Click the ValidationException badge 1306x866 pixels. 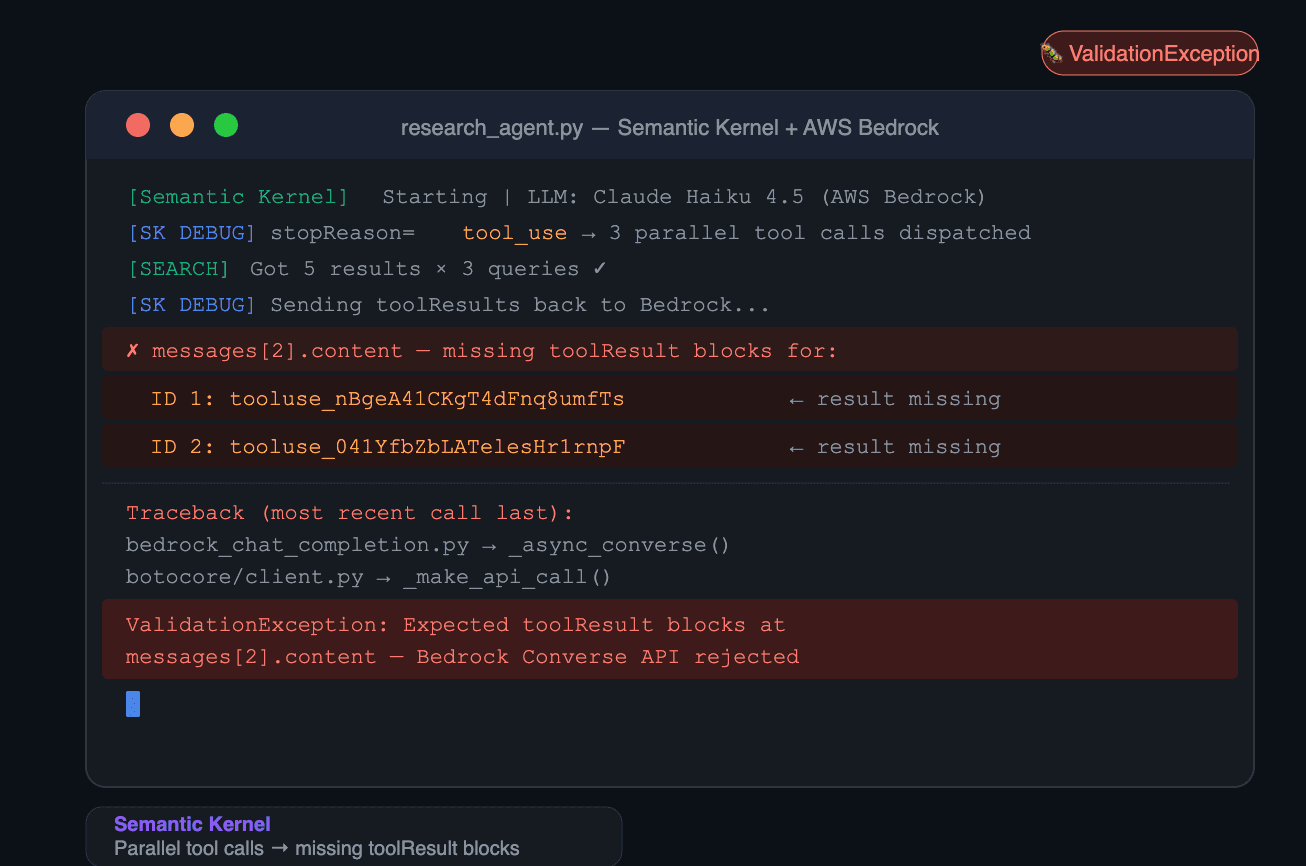click(x=1150, y=53)
